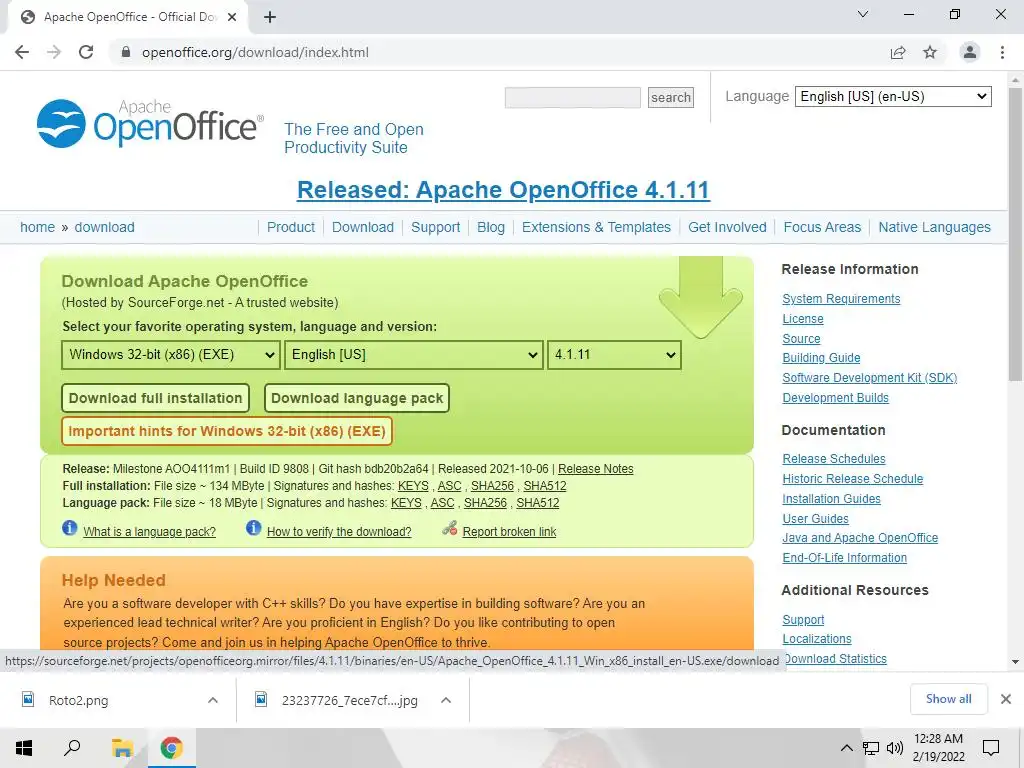Open the Download menu item in nav bar
Viewport: 1024px width, 768px height.
362,227
